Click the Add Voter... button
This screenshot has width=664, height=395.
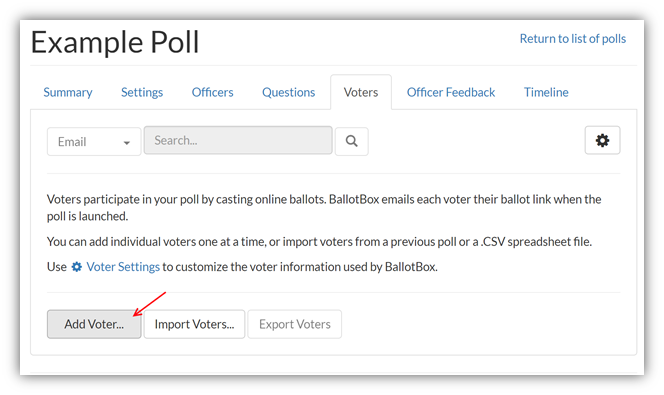94,324
